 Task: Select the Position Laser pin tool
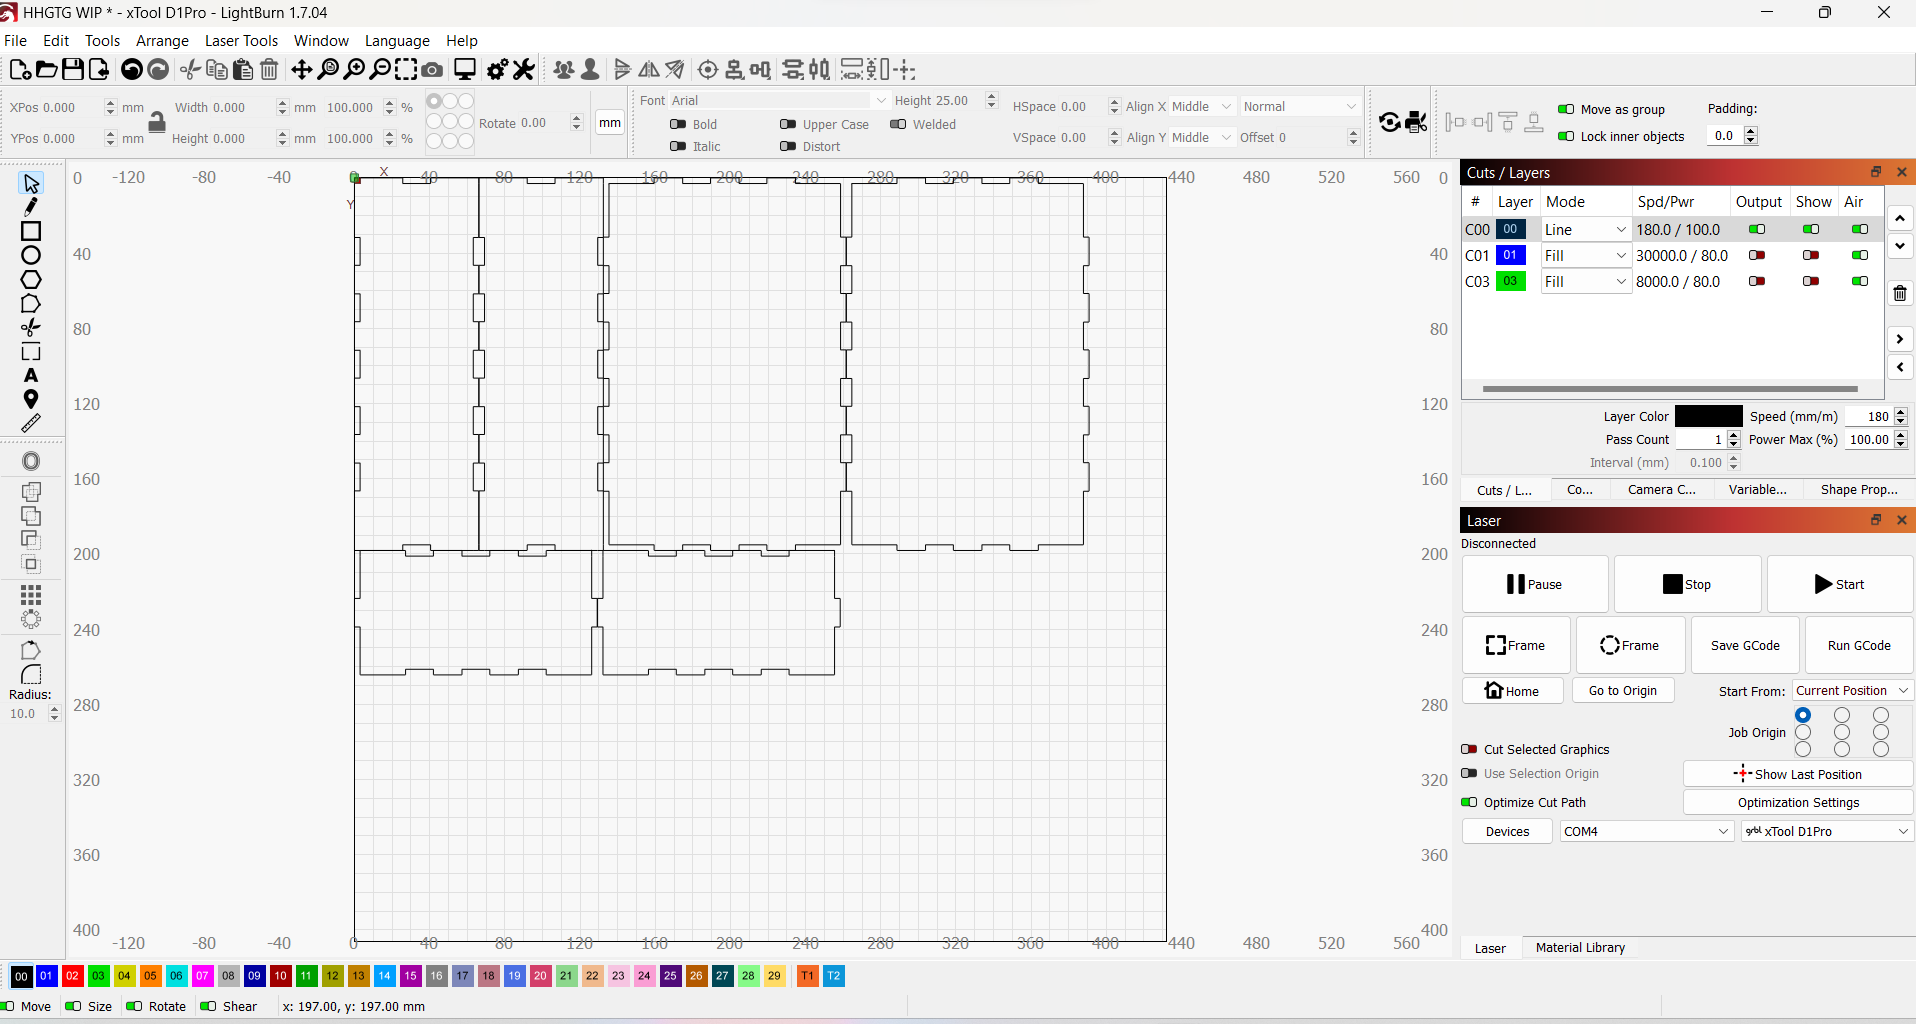(31, 399)
